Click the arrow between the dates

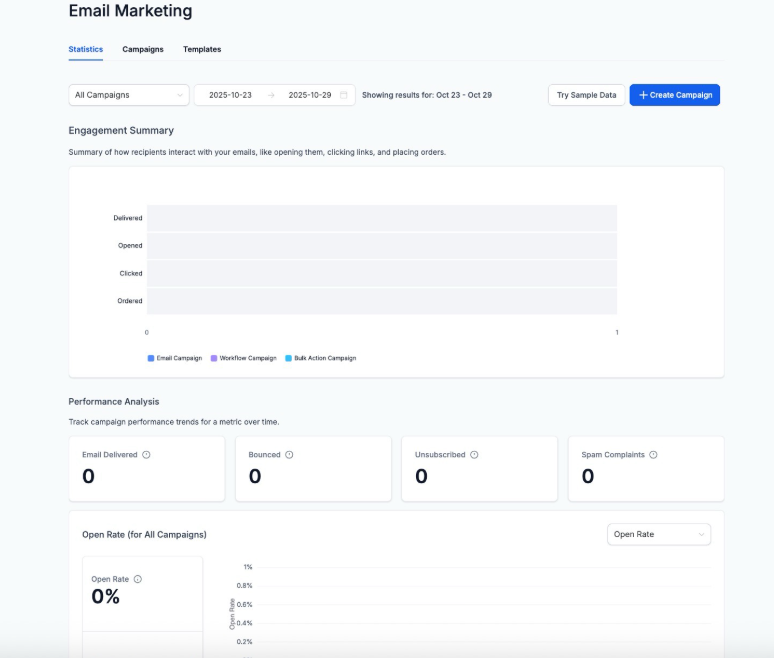click(x=270, y=95)
